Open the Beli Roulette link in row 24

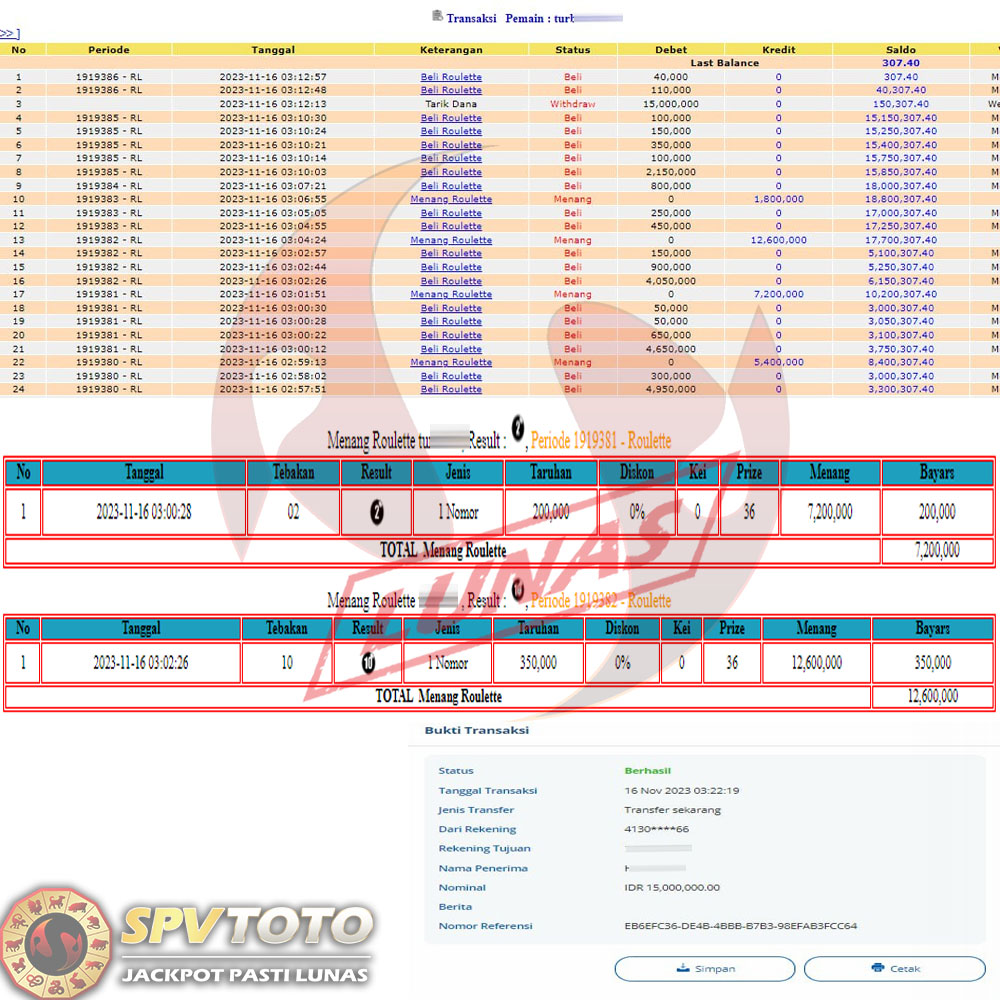[x=451, y=389]
